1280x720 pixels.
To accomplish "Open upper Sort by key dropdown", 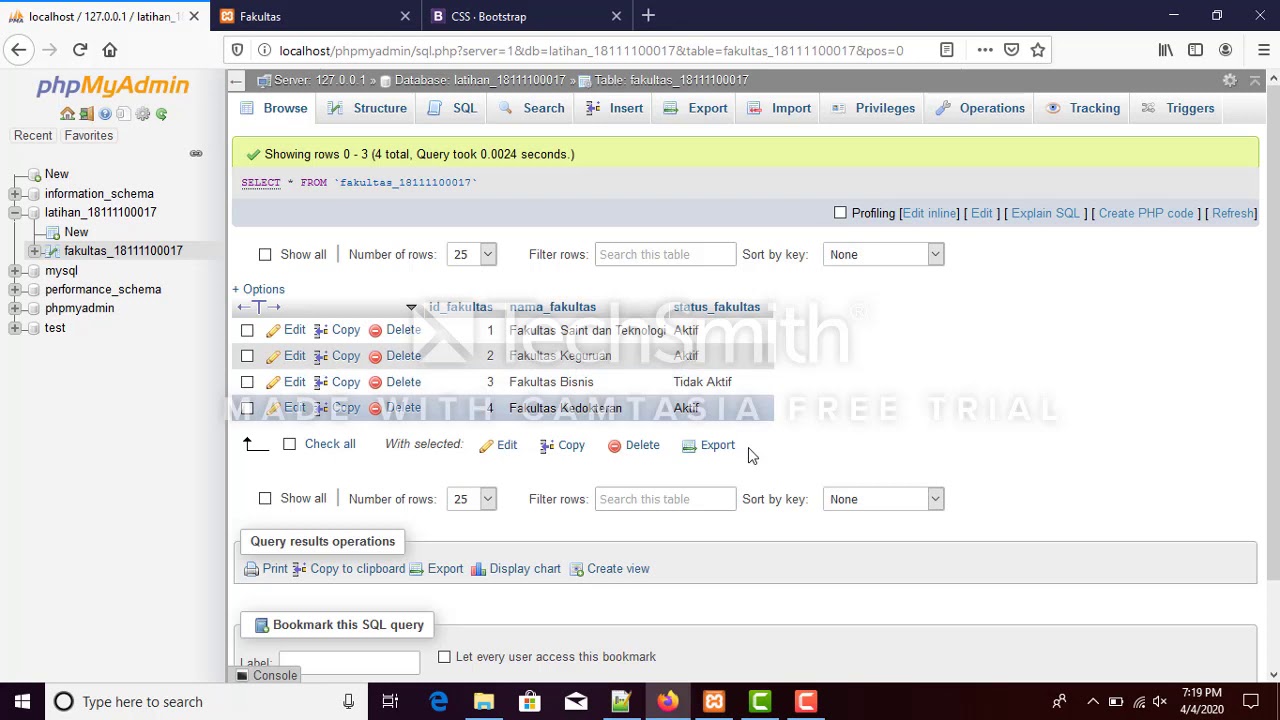I will tap(884, 254).
